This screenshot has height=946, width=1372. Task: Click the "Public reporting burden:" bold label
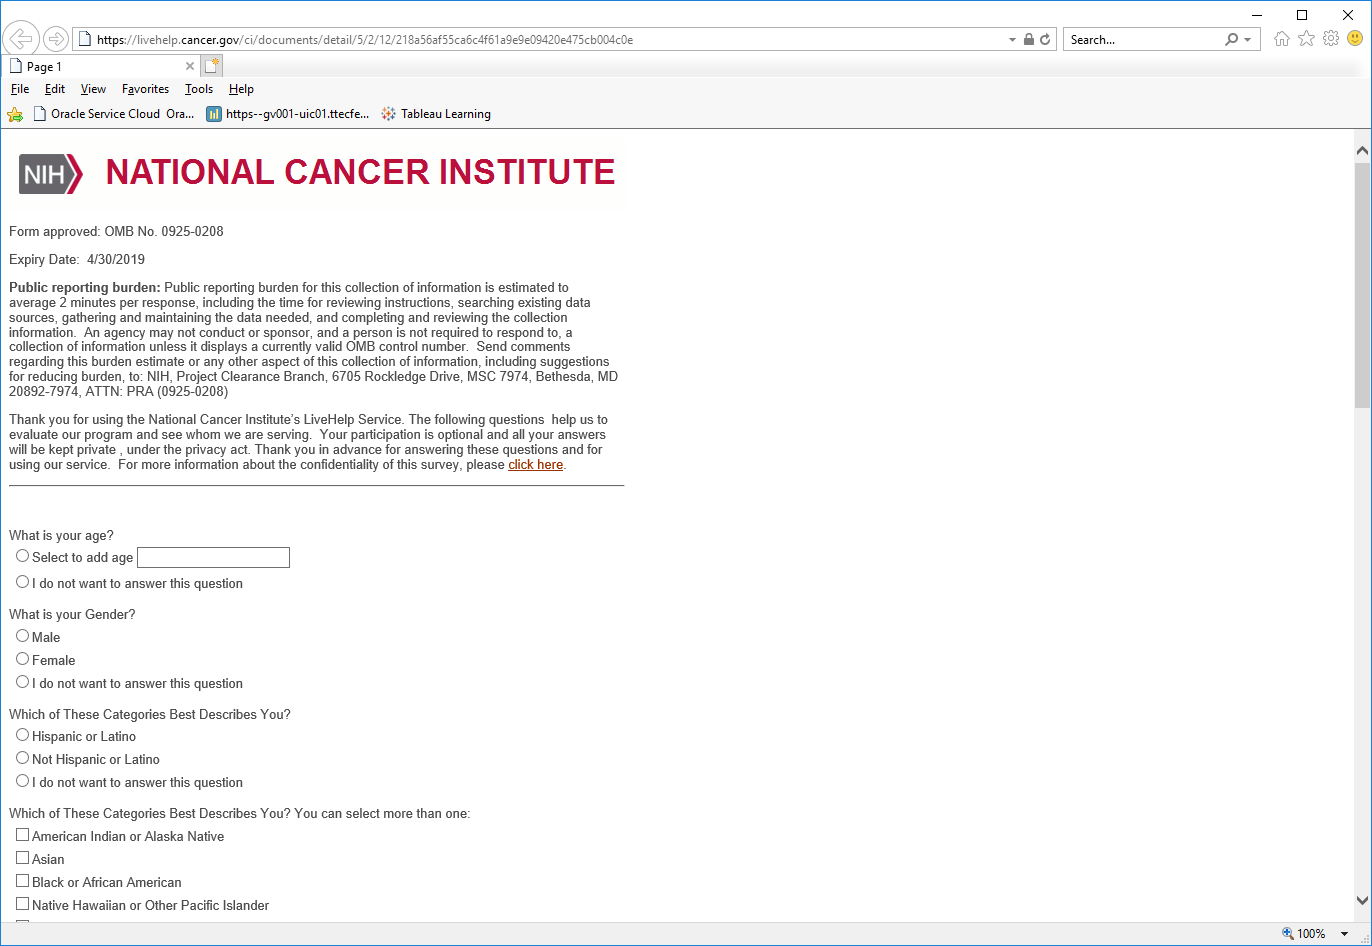85,288
